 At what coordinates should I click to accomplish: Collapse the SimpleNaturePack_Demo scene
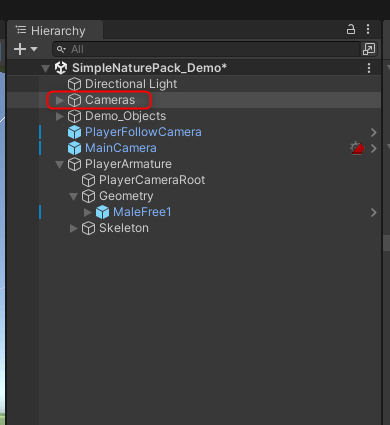[x=45, y=69]
